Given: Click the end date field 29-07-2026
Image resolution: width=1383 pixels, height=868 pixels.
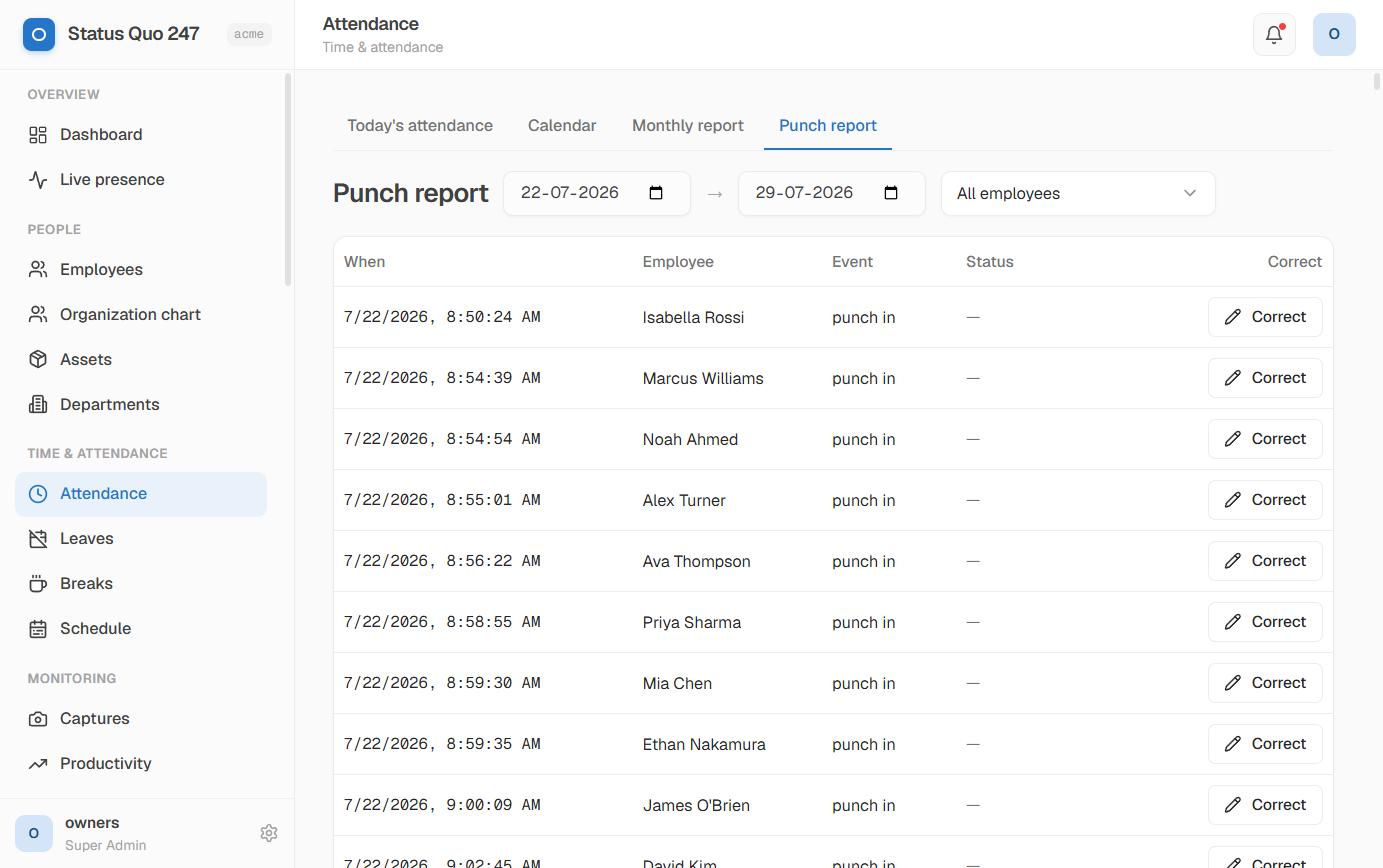Looking at the screenshot, I should (832, 193).
